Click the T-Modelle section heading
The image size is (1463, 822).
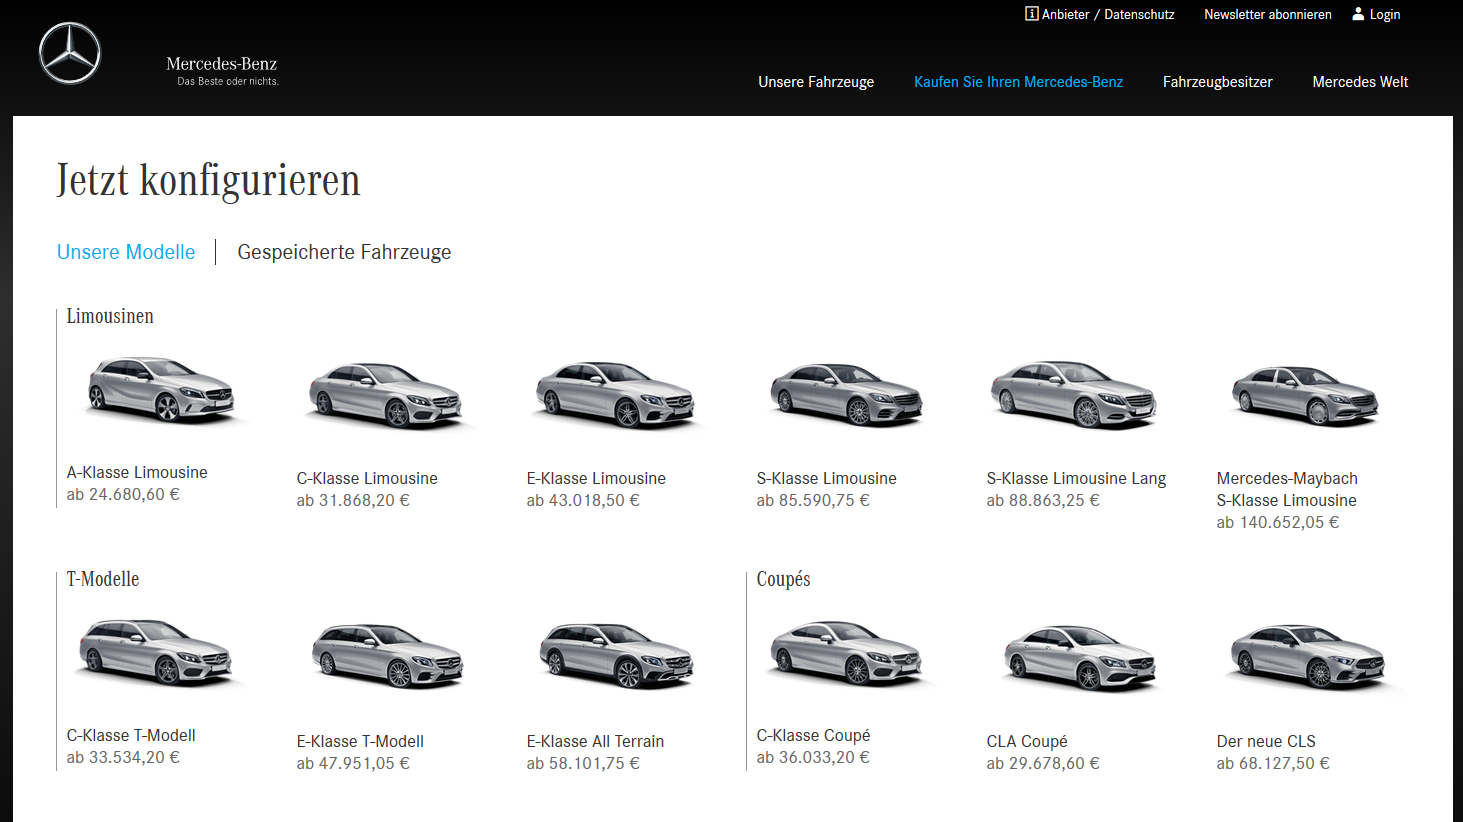[x=103, y=579]
